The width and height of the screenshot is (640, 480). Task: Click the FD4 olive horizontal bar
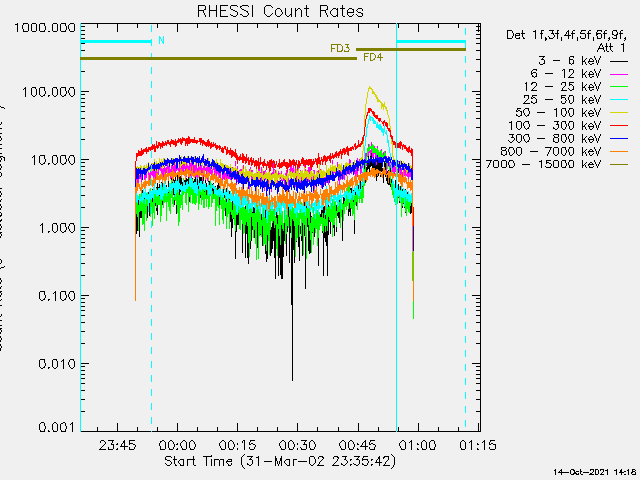click(218, 59)
